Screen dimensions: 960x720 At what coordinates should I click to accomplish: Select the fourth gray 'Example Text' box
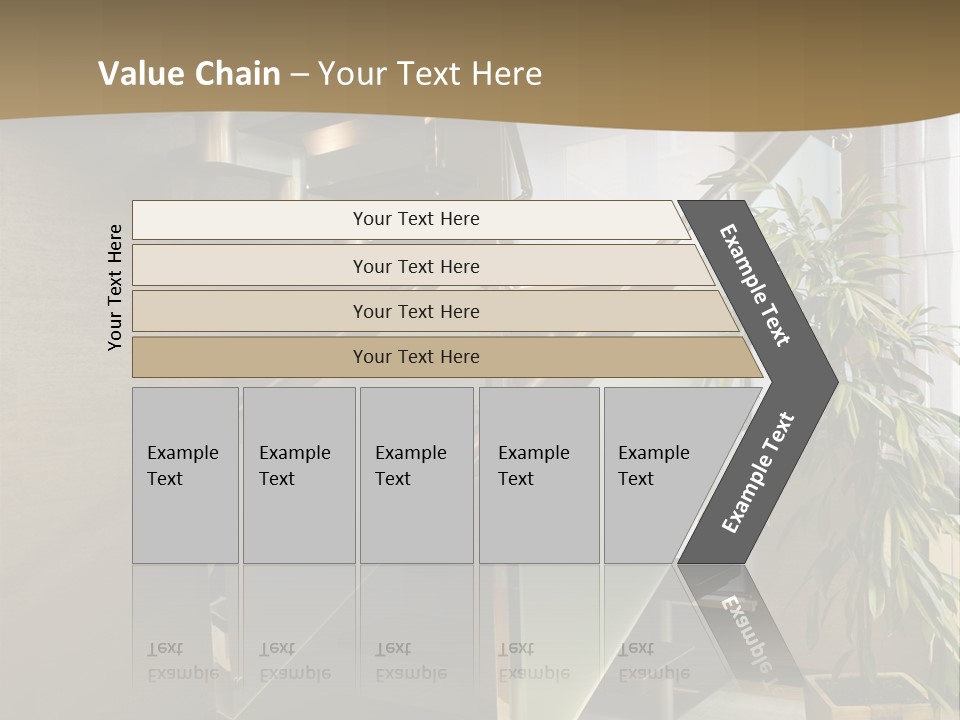pos(539,475)
